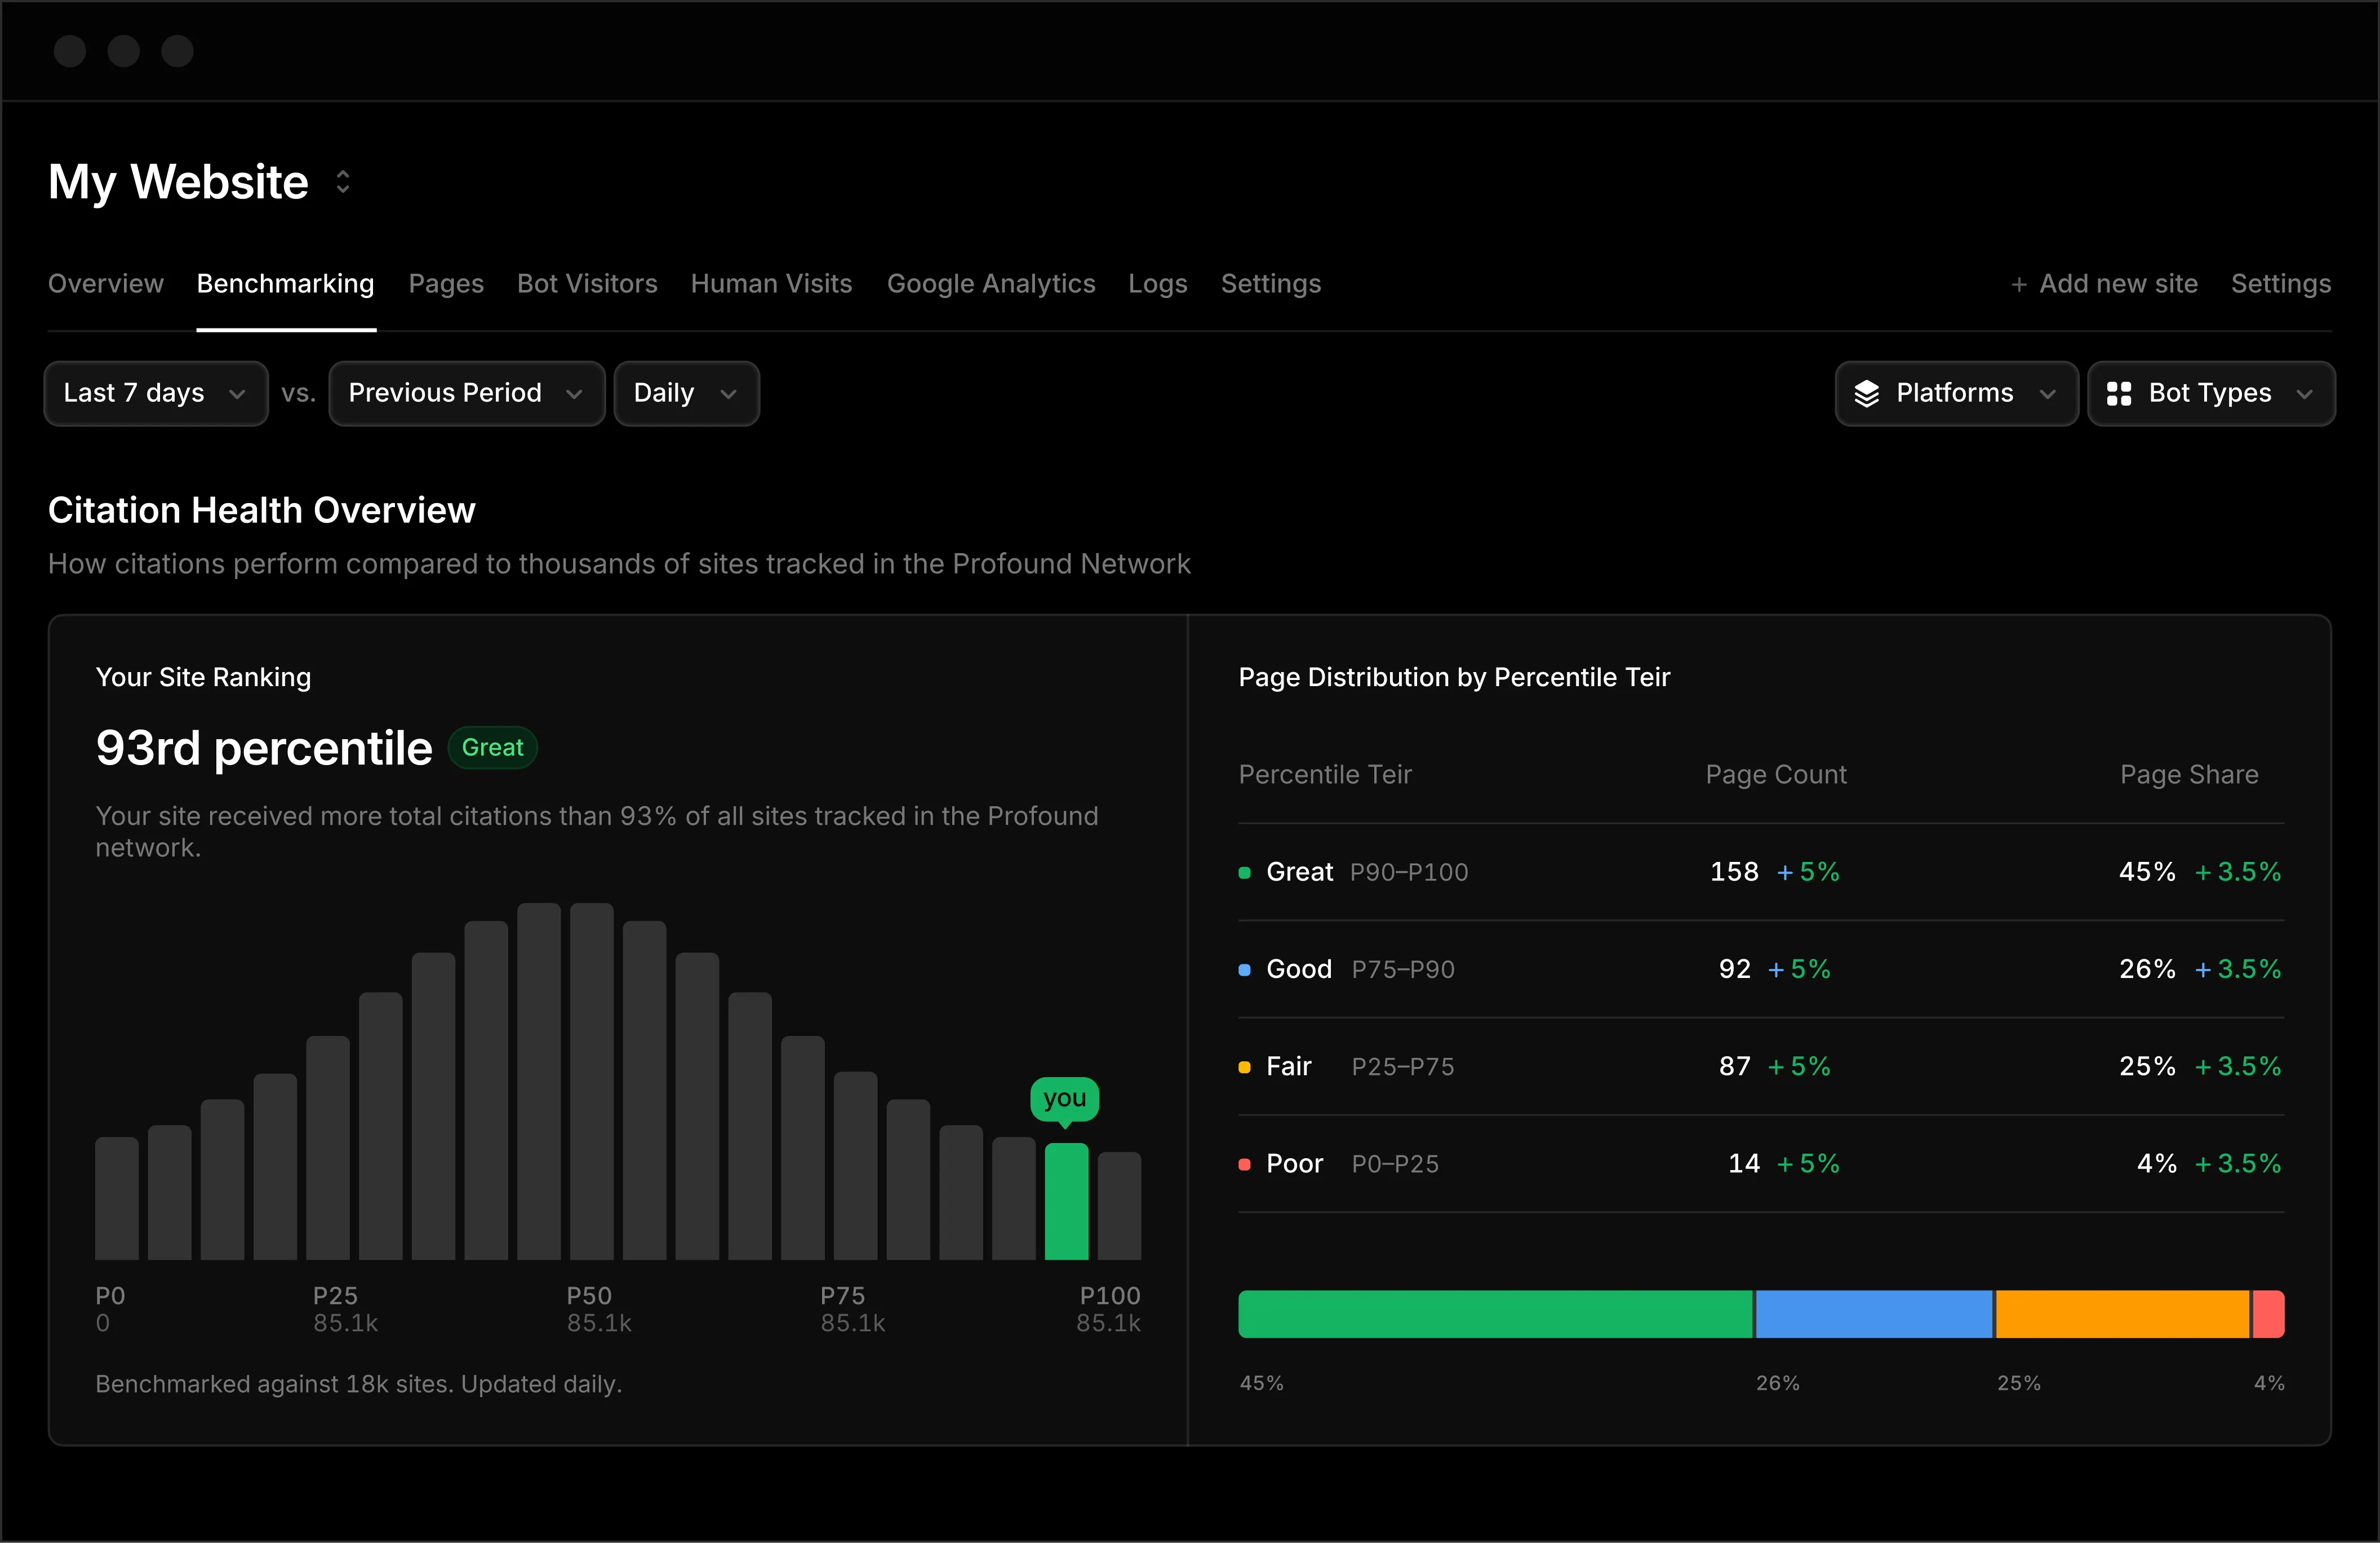Open the Settings tab next to Logs
Viewport: 2380px width, 1543px height.
[x=1271, y=284]
